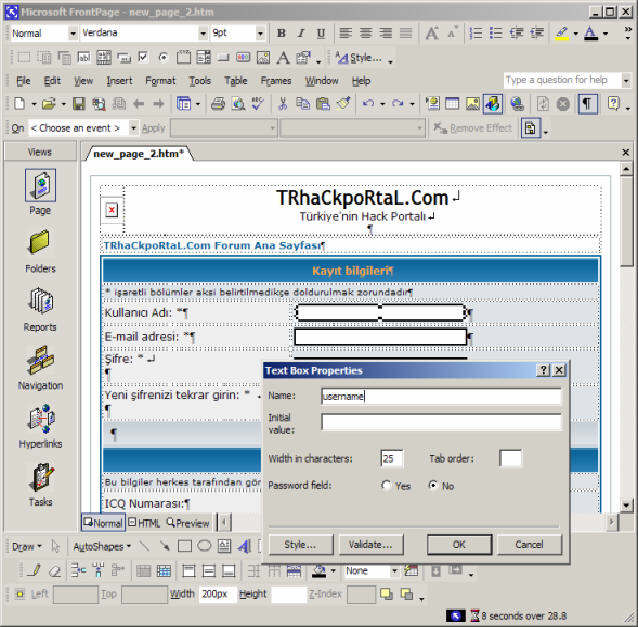The height and width of the screenshot is (627, 638).
Task: Click the Validate... button in dialog
Action: tap(370, 544)
